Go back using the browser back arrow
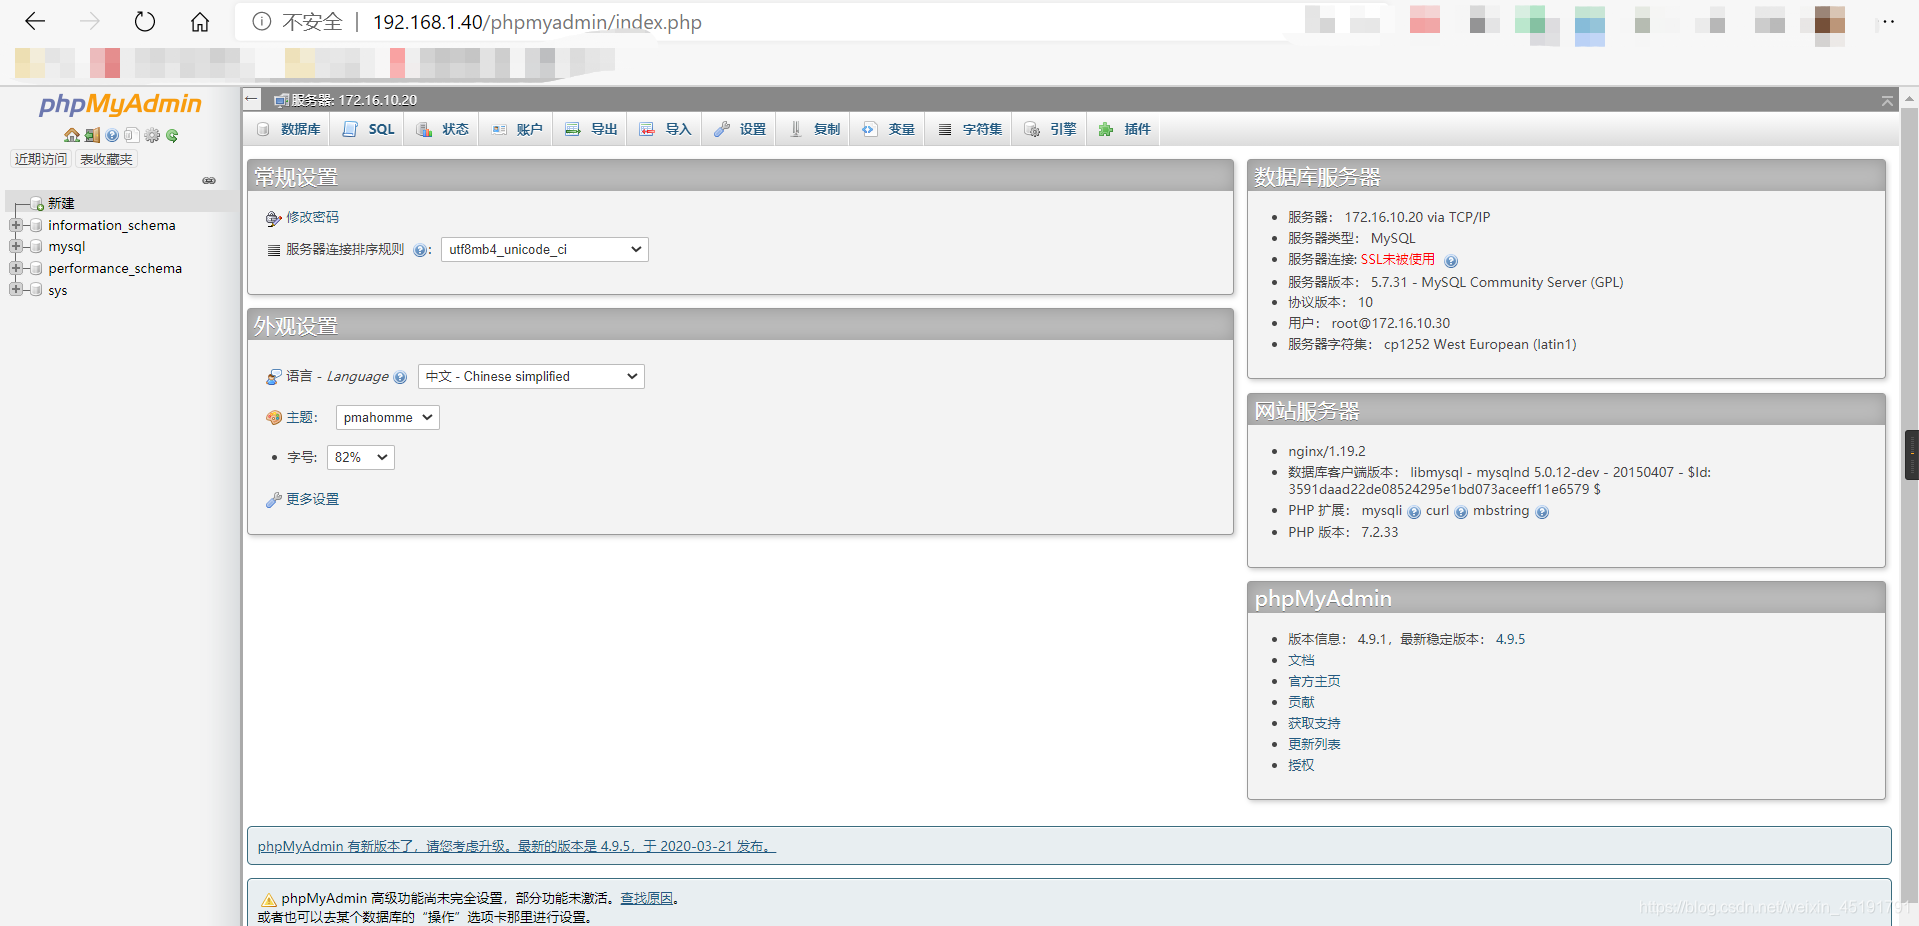Viewport: 1919px width, 926px height. click(x=35, y=21)
